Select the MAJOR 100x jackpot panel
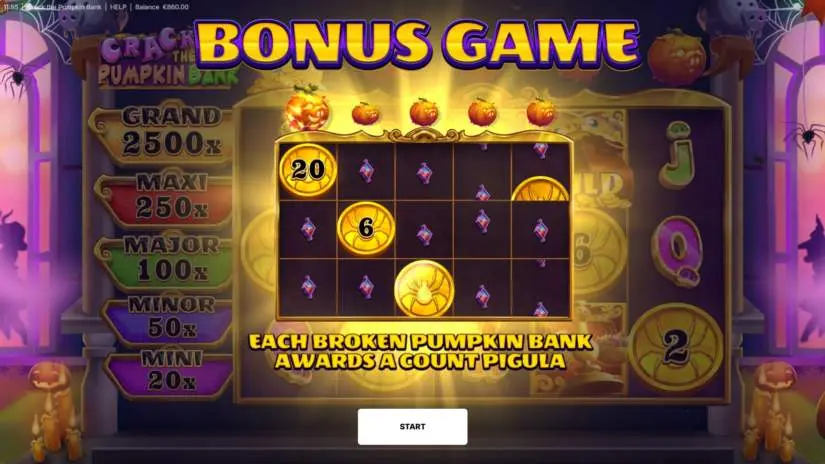The width and height of the screenshot is (825, 464). click(167, 261)
